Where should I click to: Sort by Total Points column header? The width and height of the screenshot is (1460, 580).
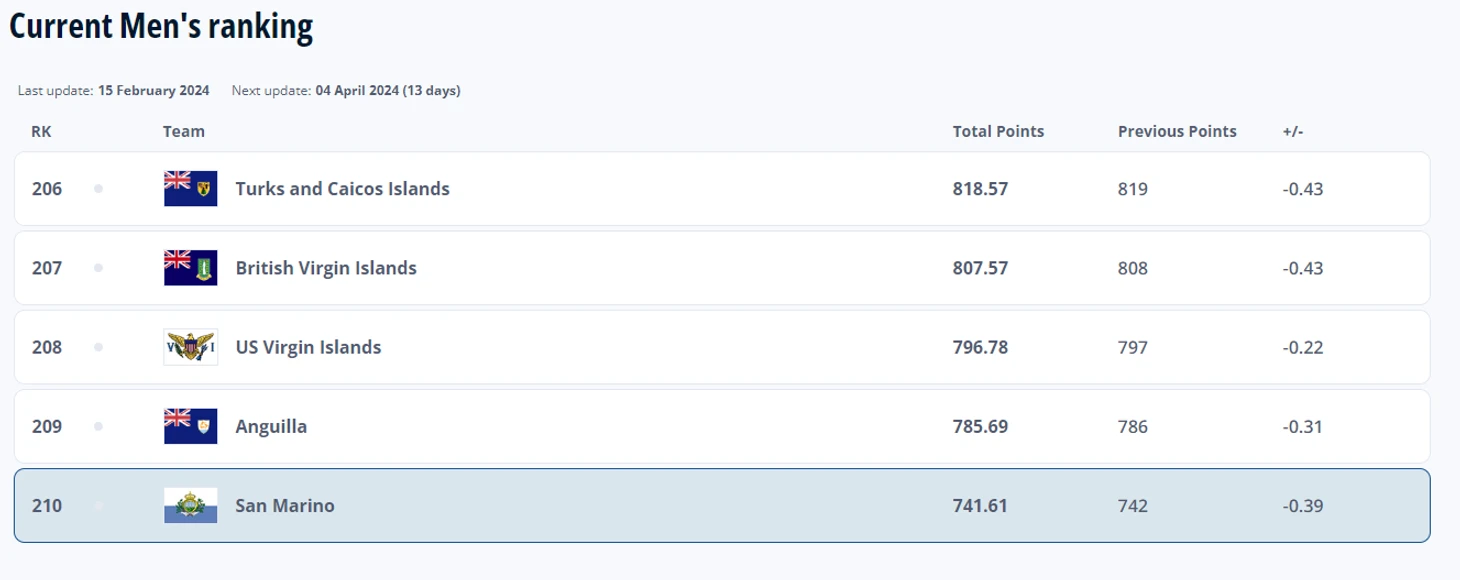pyautogui.click(x=998, y=131)
